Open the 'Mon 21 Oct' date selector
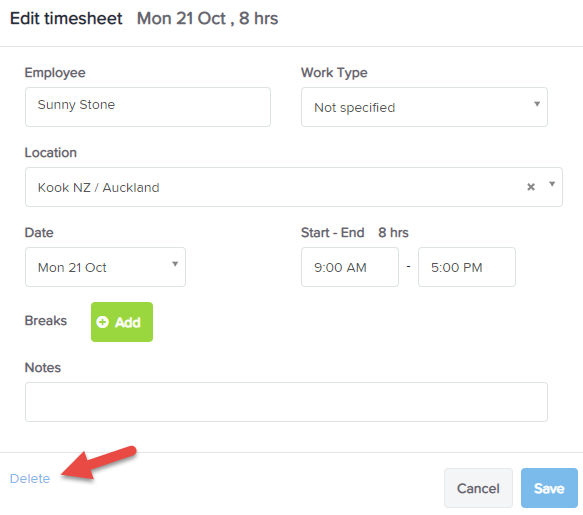The height and width of the screenshot is (515, 583). point(105,267)
